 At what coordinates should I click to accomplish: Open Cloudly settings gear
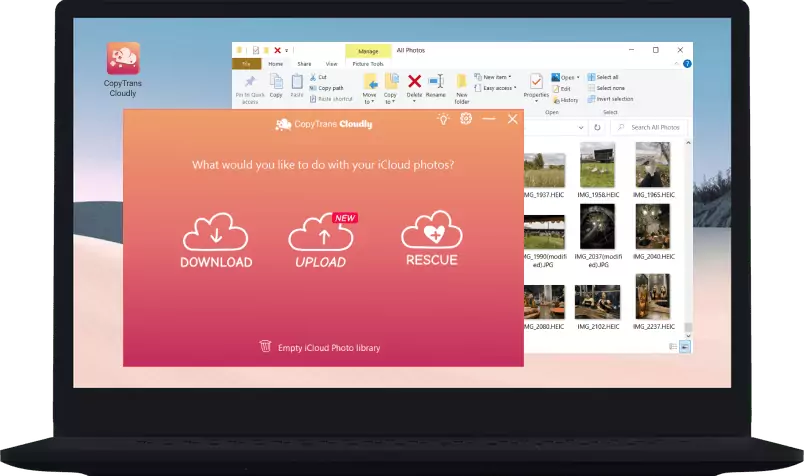click(466, 118)
